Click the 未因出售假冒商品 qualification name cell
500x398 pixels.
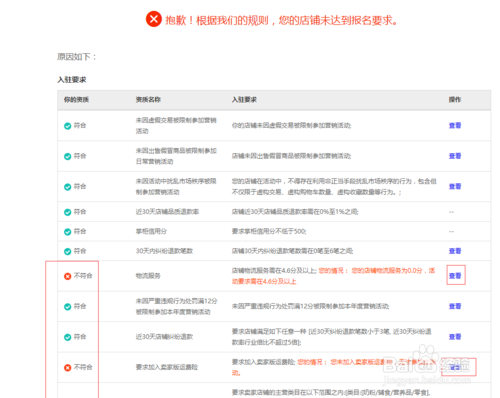coord(176,156)
